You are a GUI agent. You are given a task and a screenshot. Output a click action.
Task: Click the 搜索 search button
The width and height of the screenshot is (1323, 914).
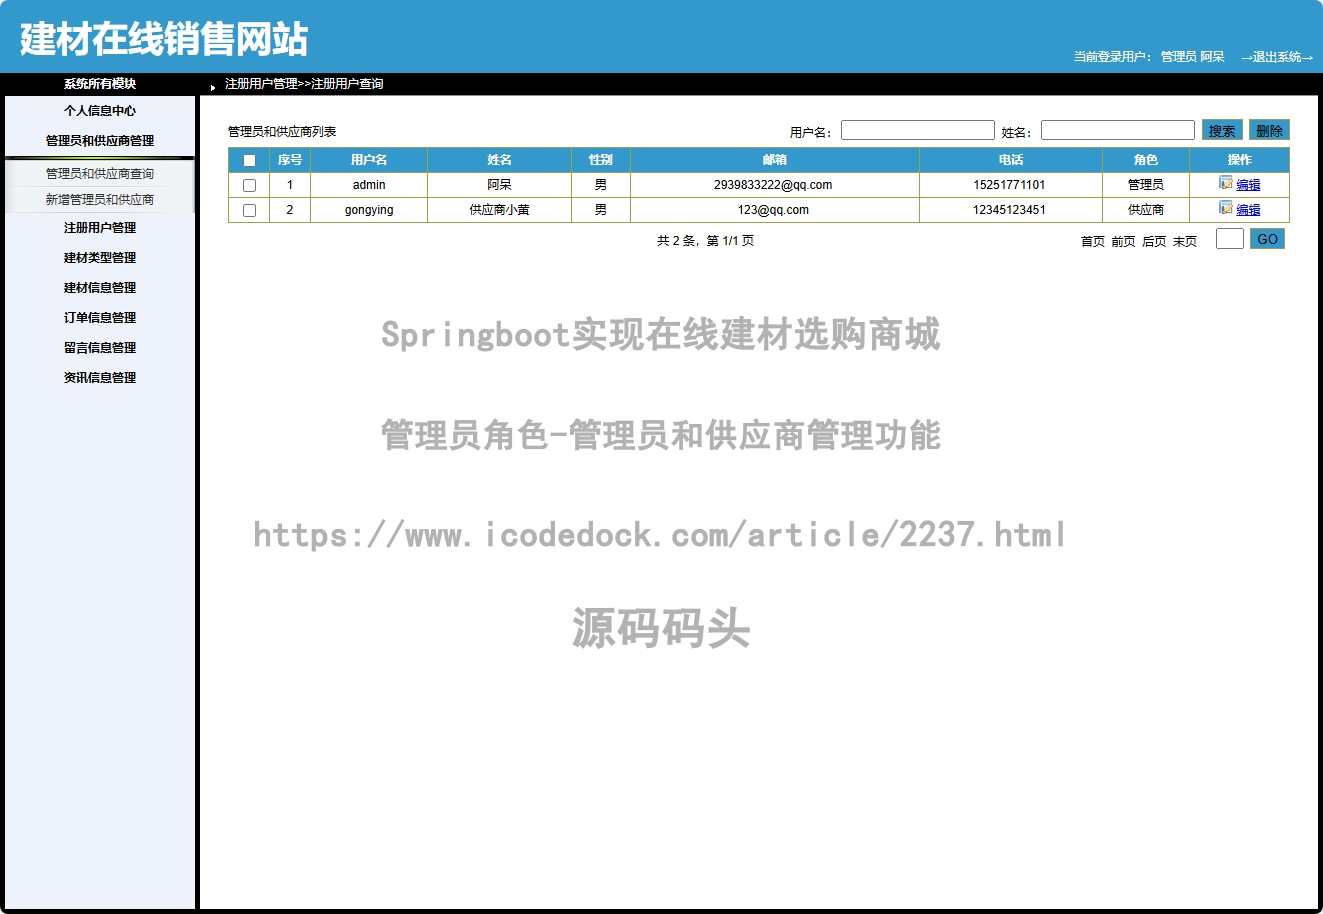[x=1222, y=130]
